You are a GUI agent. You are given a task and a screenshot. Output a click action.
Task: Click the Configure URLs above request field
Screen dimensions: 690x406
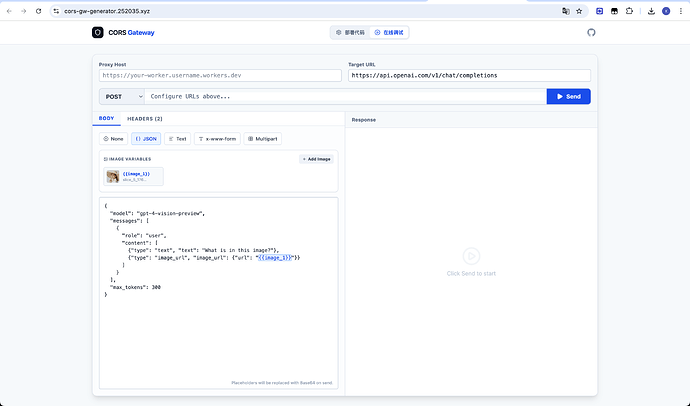(x=345, y=97)
